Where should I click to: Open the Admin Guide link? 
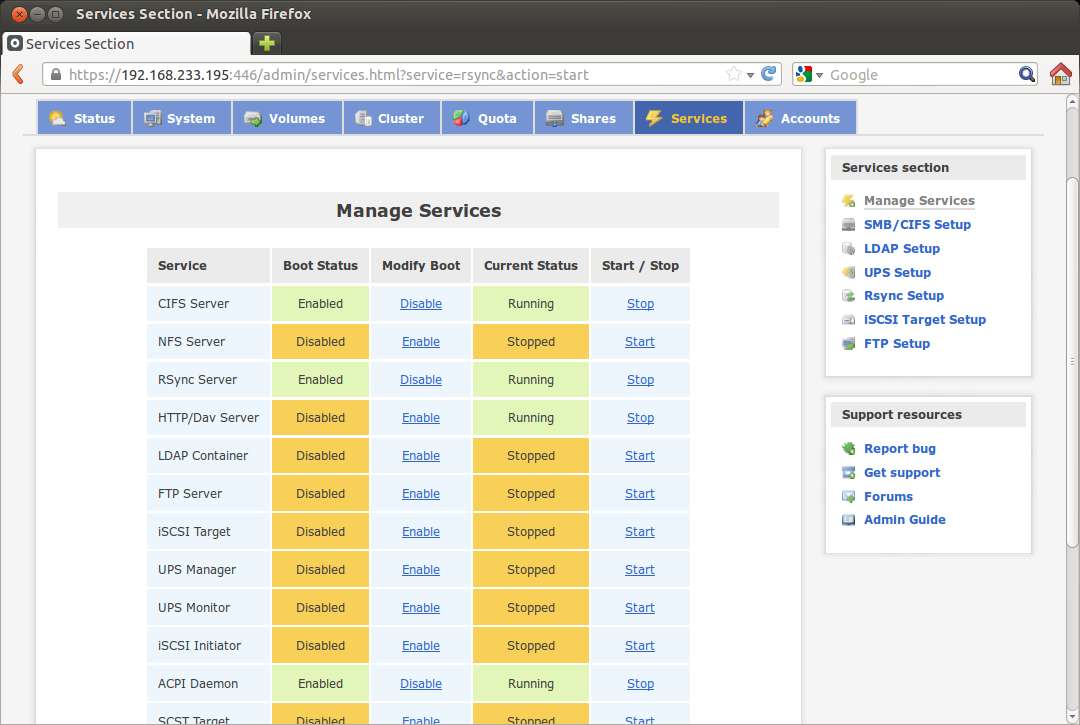pyautogui.click(x=904, y=520)
